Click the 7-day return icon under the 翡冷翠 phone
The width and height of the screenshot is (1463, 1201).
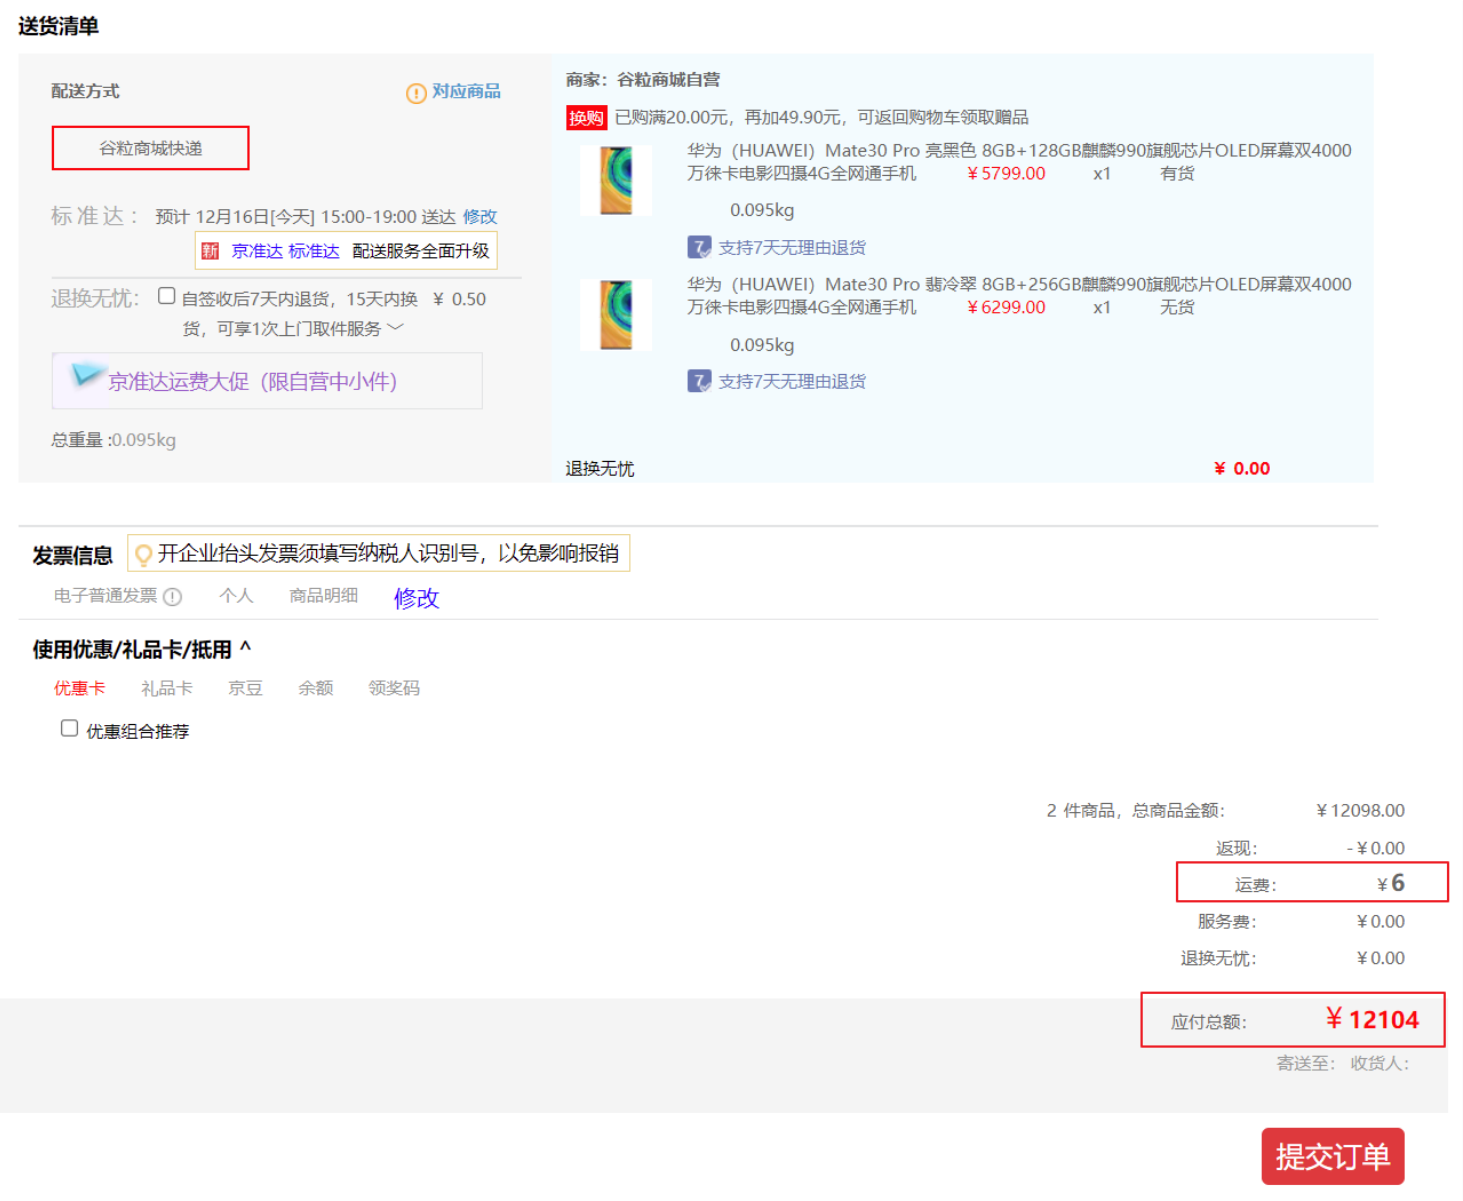click(x=699, y=381)
